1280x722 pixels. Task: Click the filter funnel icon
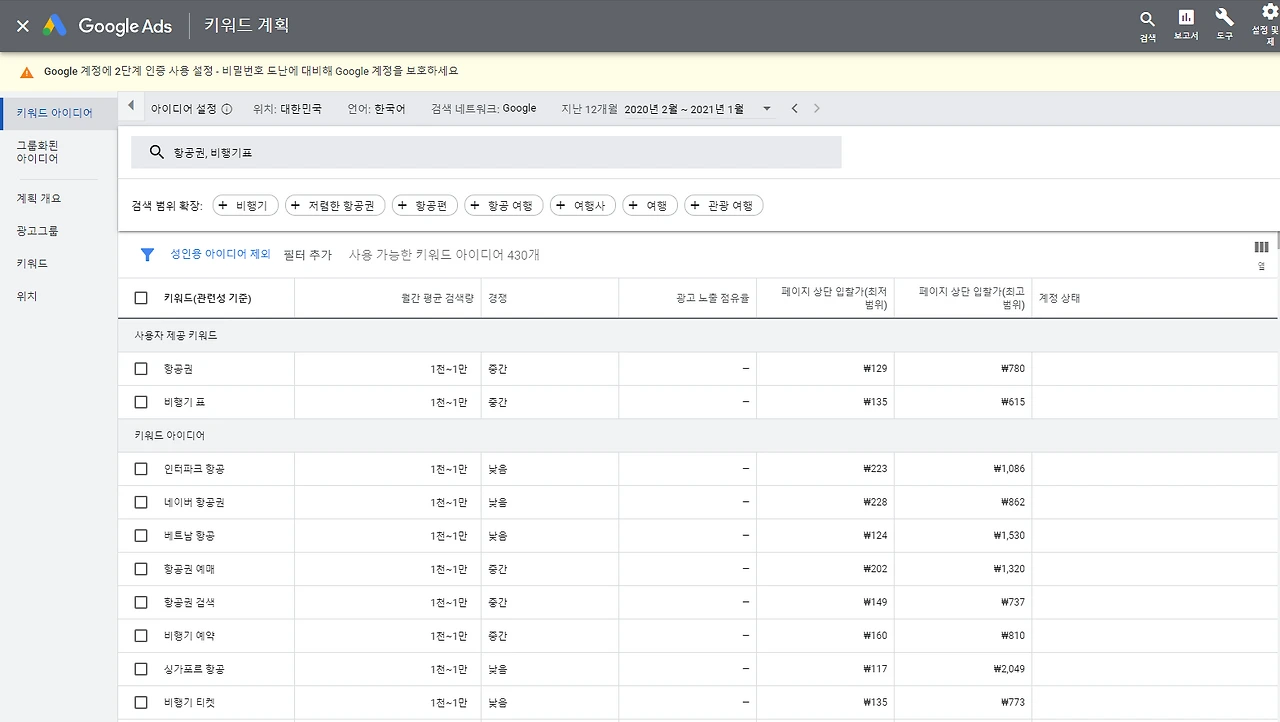[x=147, y=255]
